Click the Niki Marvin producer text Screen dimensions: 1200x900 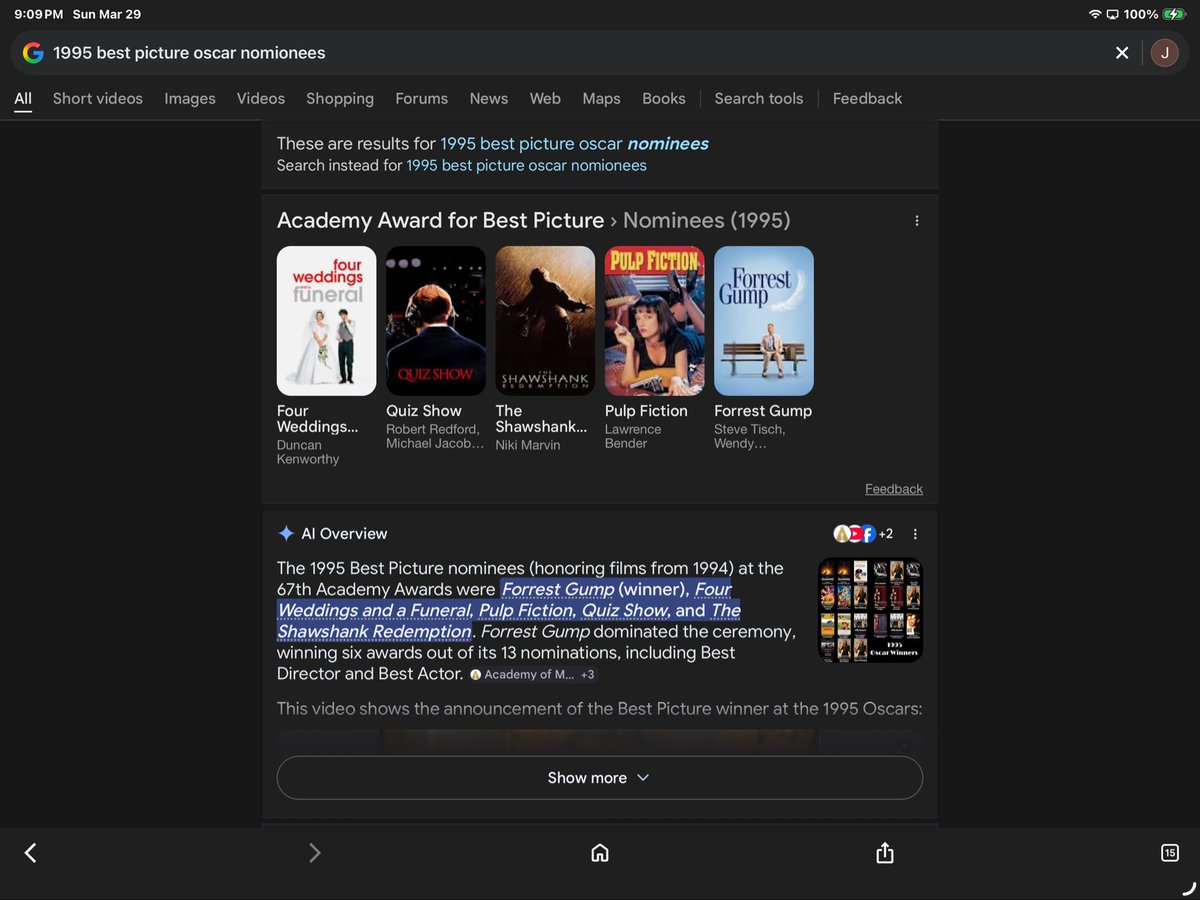(528, 445)
